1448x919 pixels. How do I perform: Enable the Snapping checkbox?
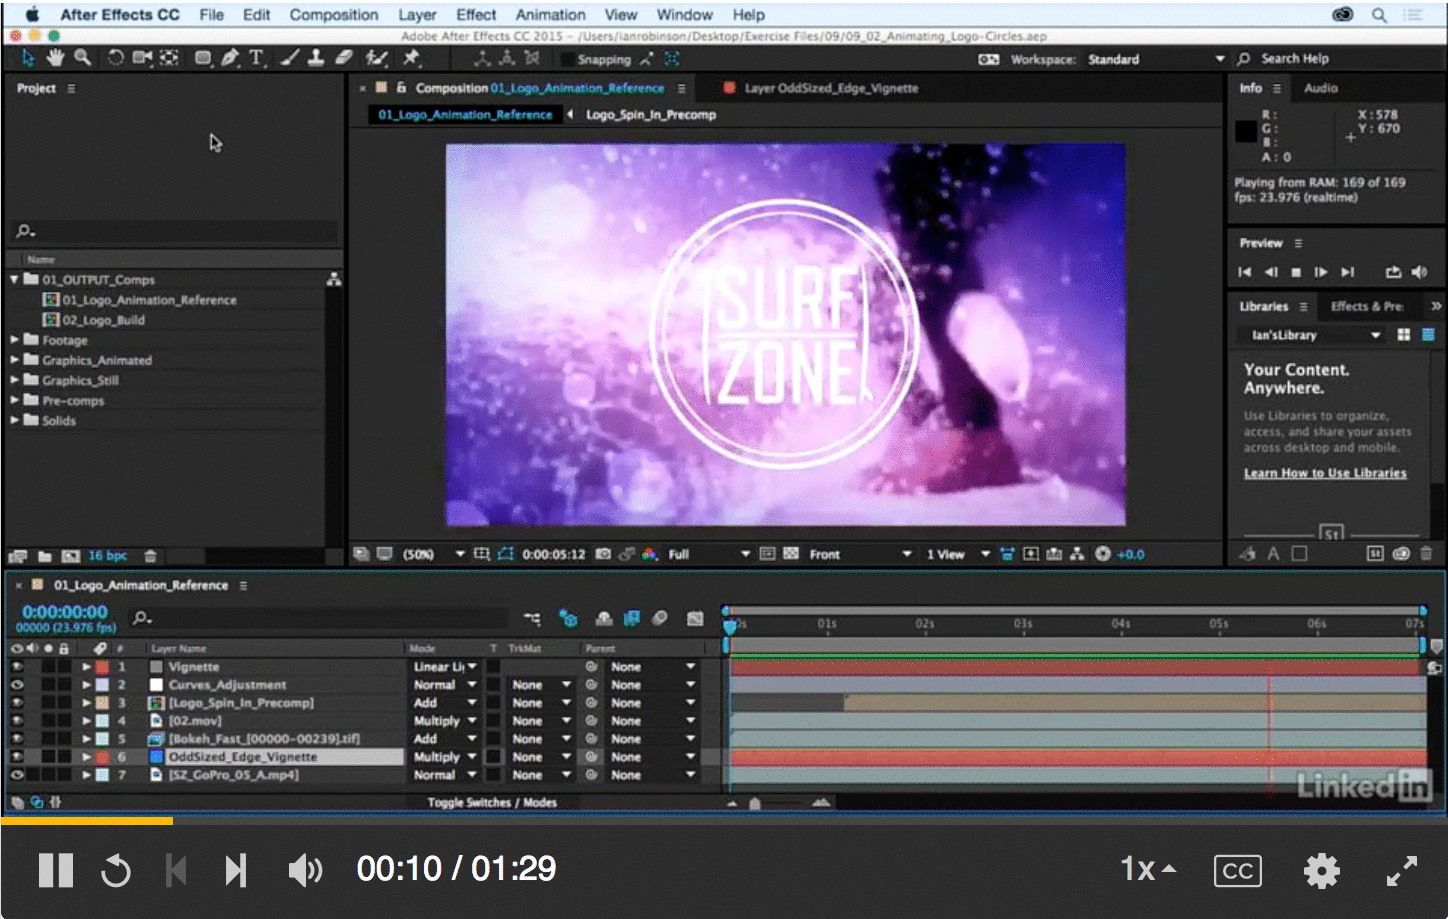[568, 59]
